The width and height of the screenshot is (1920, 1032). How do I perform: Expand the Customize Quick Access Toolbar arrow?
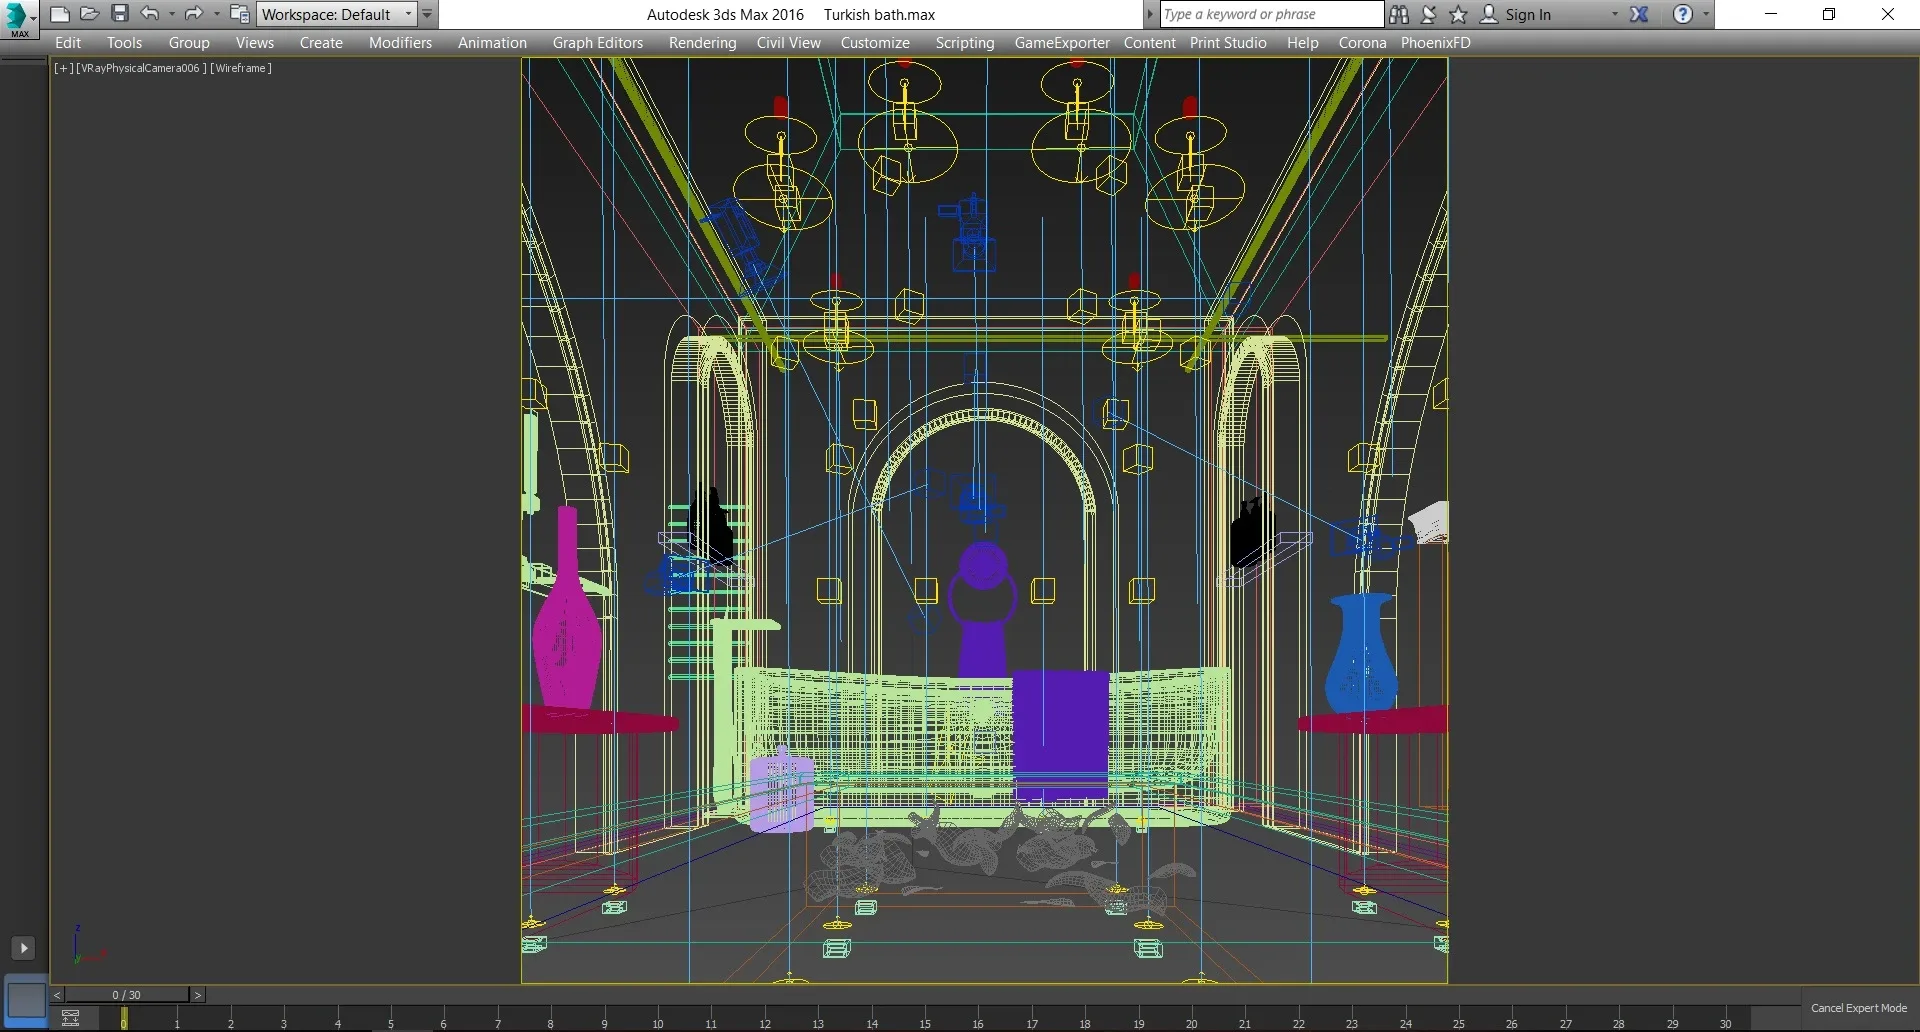tap(427, 14)
